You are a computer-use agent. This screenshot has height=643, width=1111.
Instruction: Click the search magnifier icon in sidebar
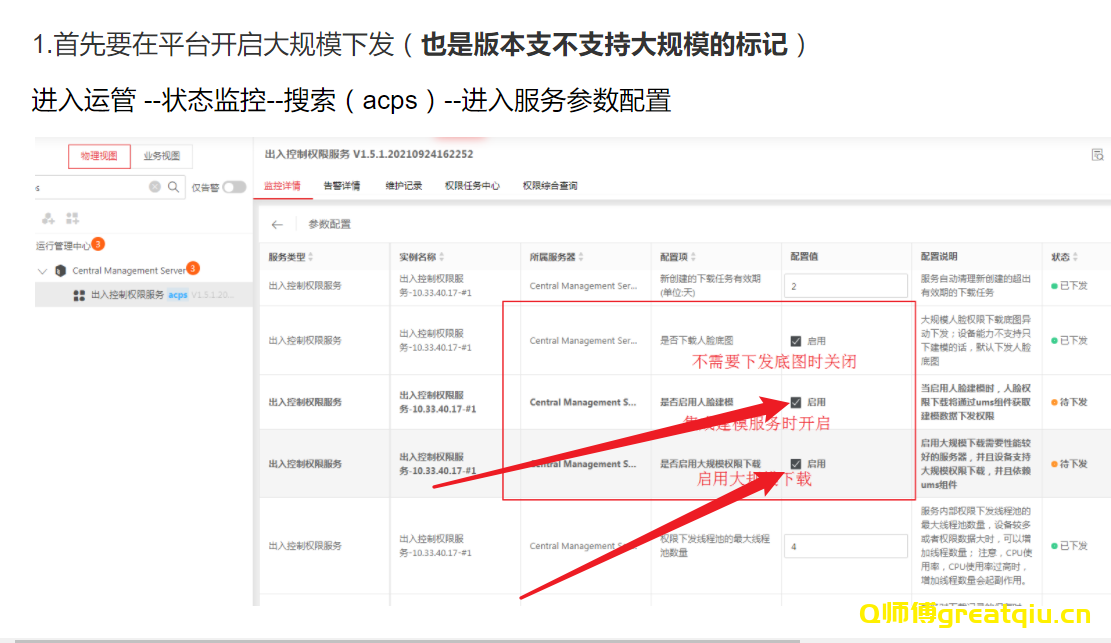tap(174, 187)
